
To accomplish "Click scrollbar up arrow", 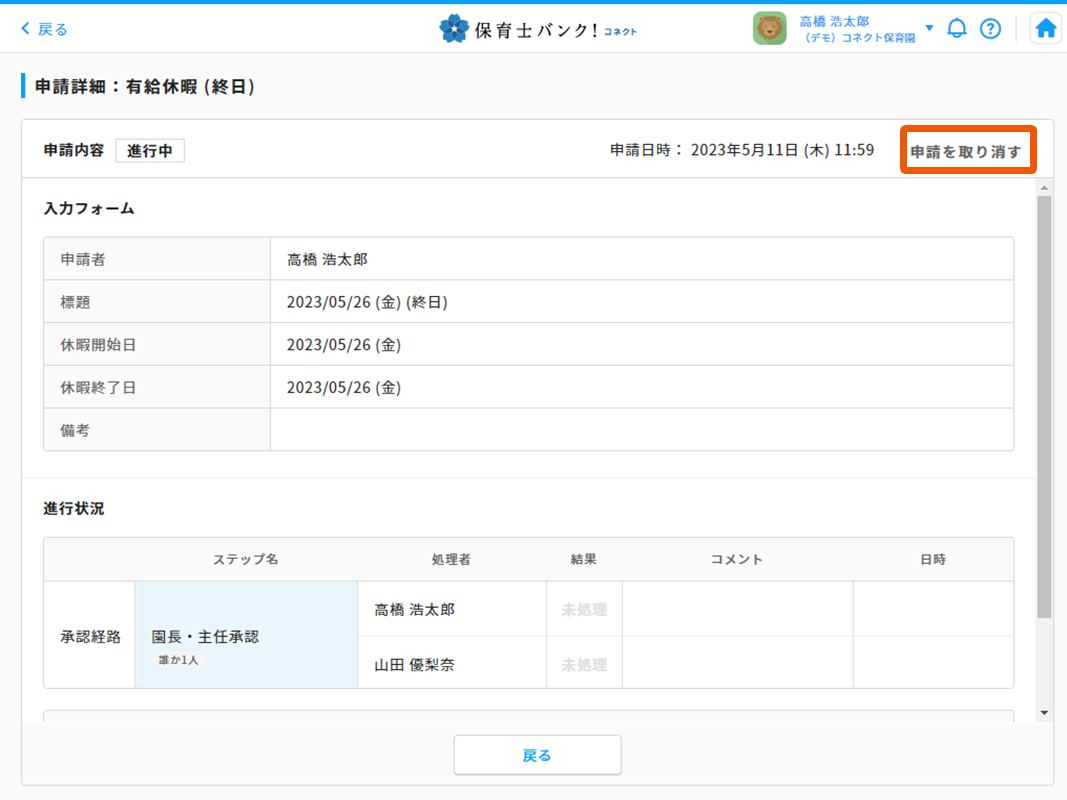I will (x=1044, y=188).
